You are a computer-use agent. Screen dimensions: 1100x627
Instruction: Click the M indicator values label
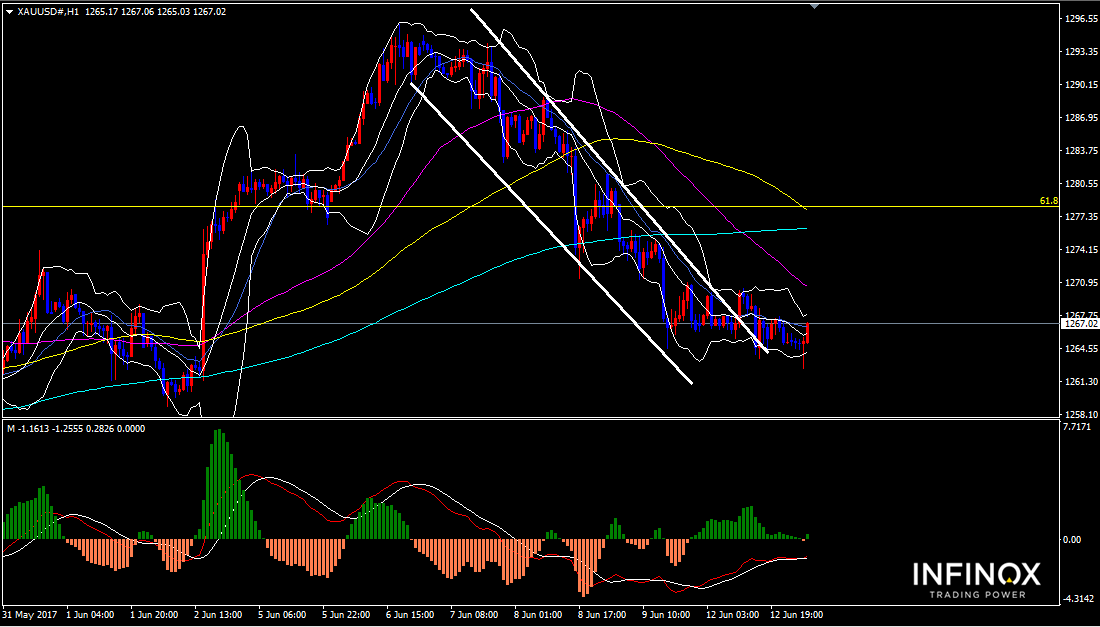click(75, 428)
